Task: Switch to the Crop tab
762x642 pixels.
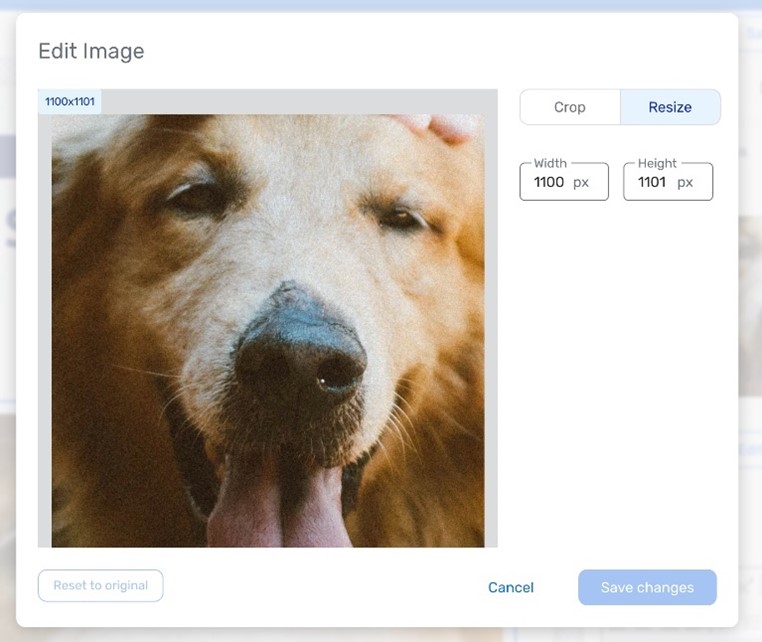Action: [x=570, y=107]
